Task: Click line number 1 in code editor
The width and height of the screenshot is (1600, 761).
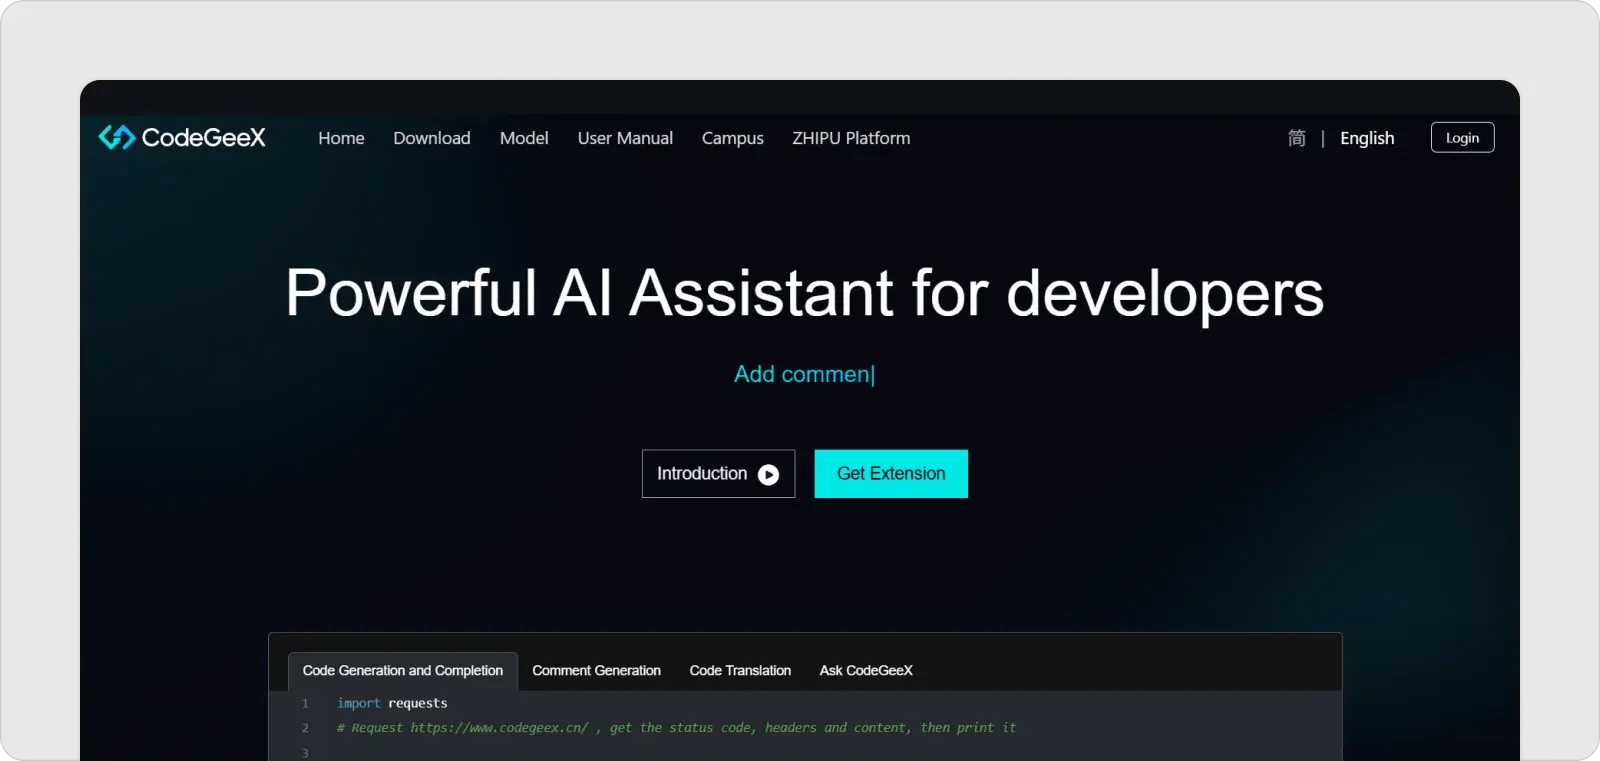Action: point(305,703)
